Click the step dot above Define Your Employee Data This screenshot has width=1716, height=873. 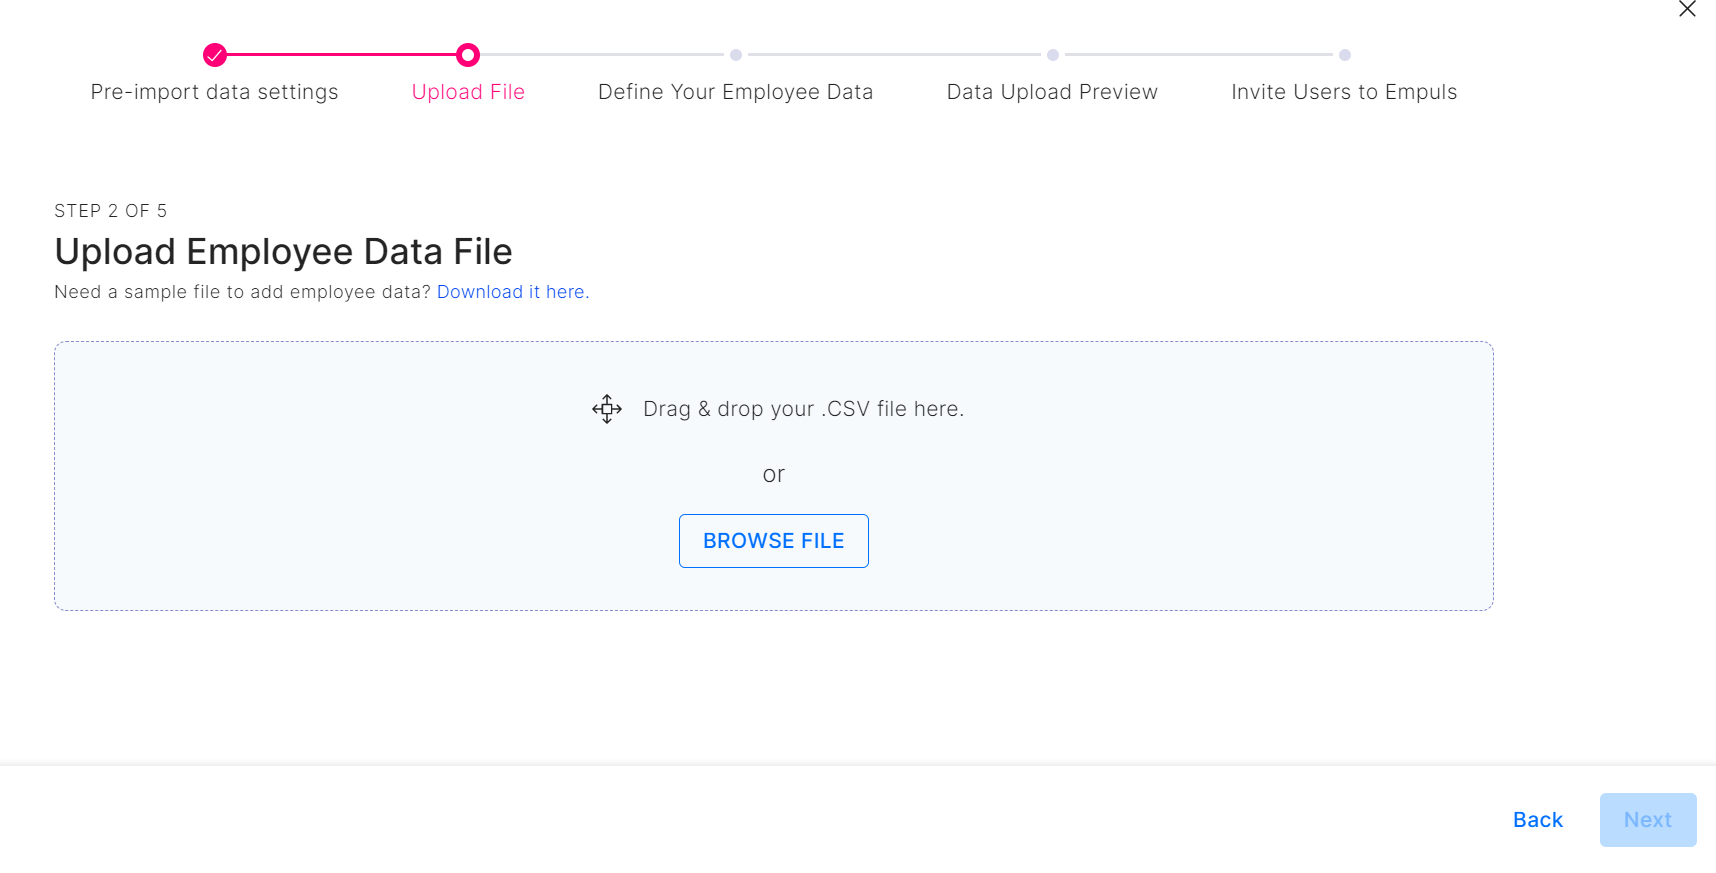click(736, 55)
